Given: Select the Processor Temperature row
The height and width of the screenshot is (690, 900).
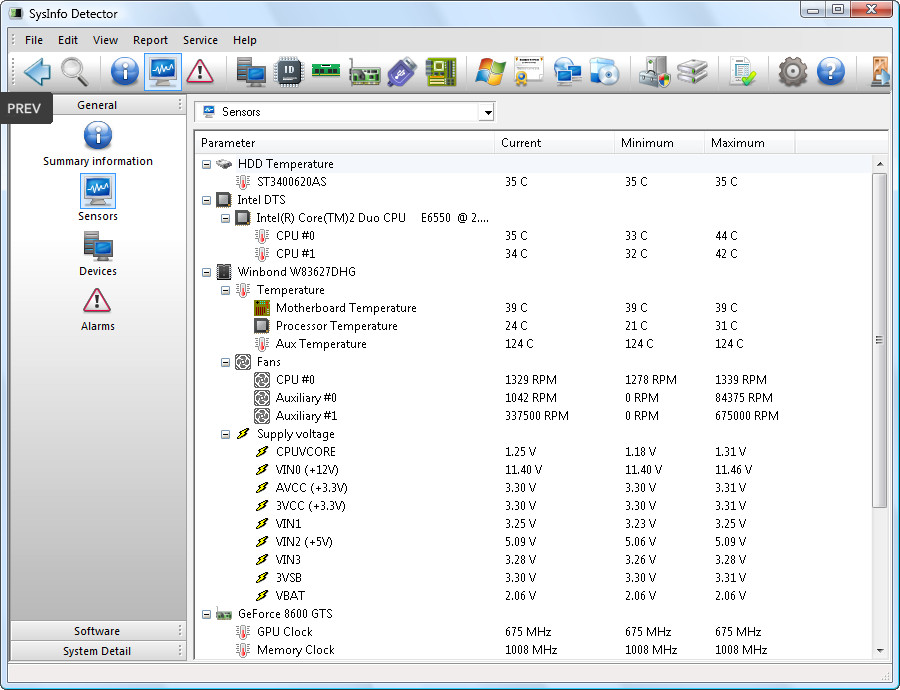Looking at the screenshot, I should (x=534, y=326).
